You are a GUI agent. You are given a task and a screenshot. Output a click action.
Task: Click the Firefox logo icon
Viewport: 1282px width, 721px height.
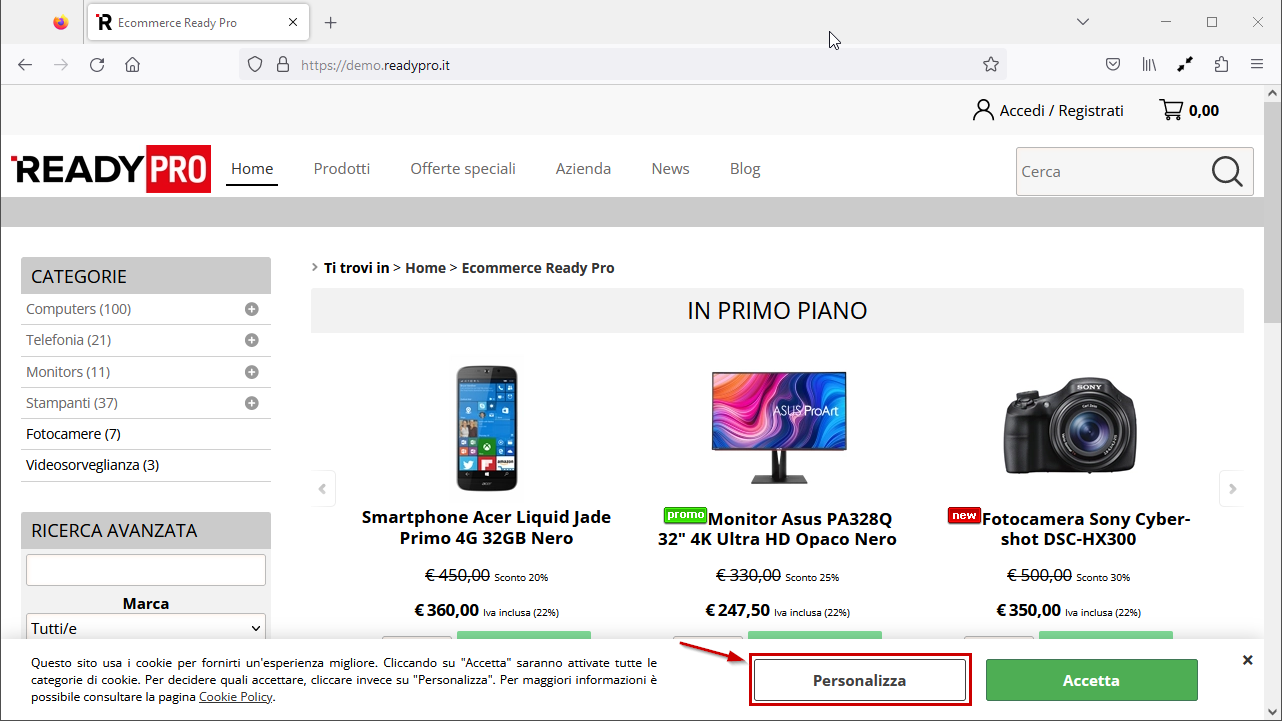(61, 22)
